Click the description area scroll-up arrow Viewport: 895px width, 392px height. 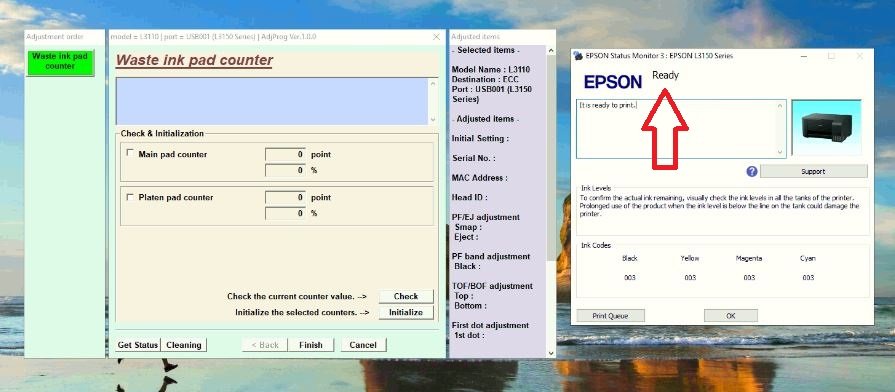pos(432,83)
